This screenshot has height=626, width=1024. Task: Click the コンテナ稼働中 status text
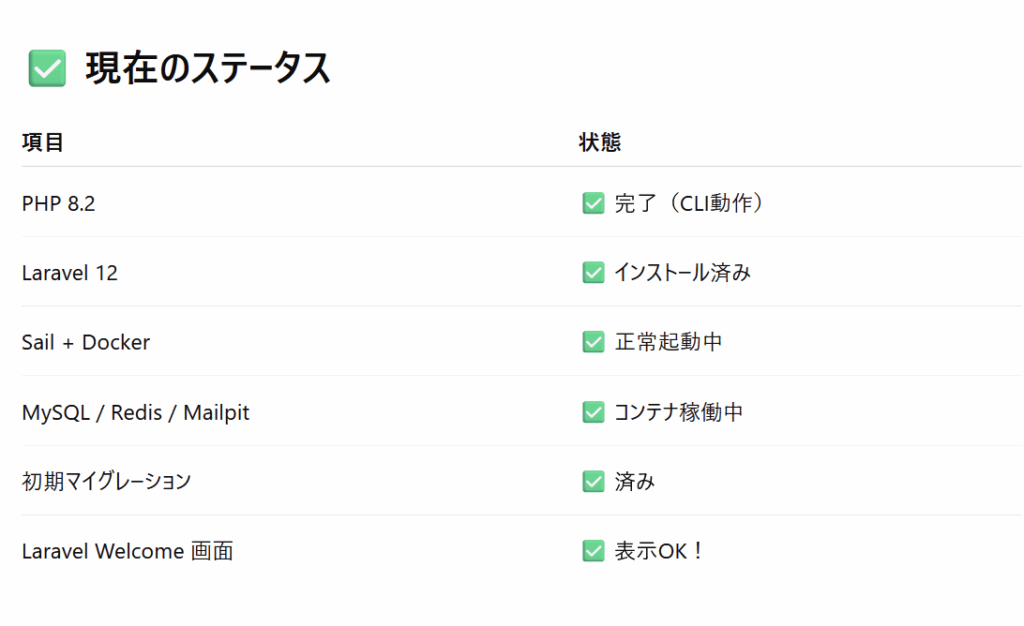pyautogui.click(x=679, y=412)
